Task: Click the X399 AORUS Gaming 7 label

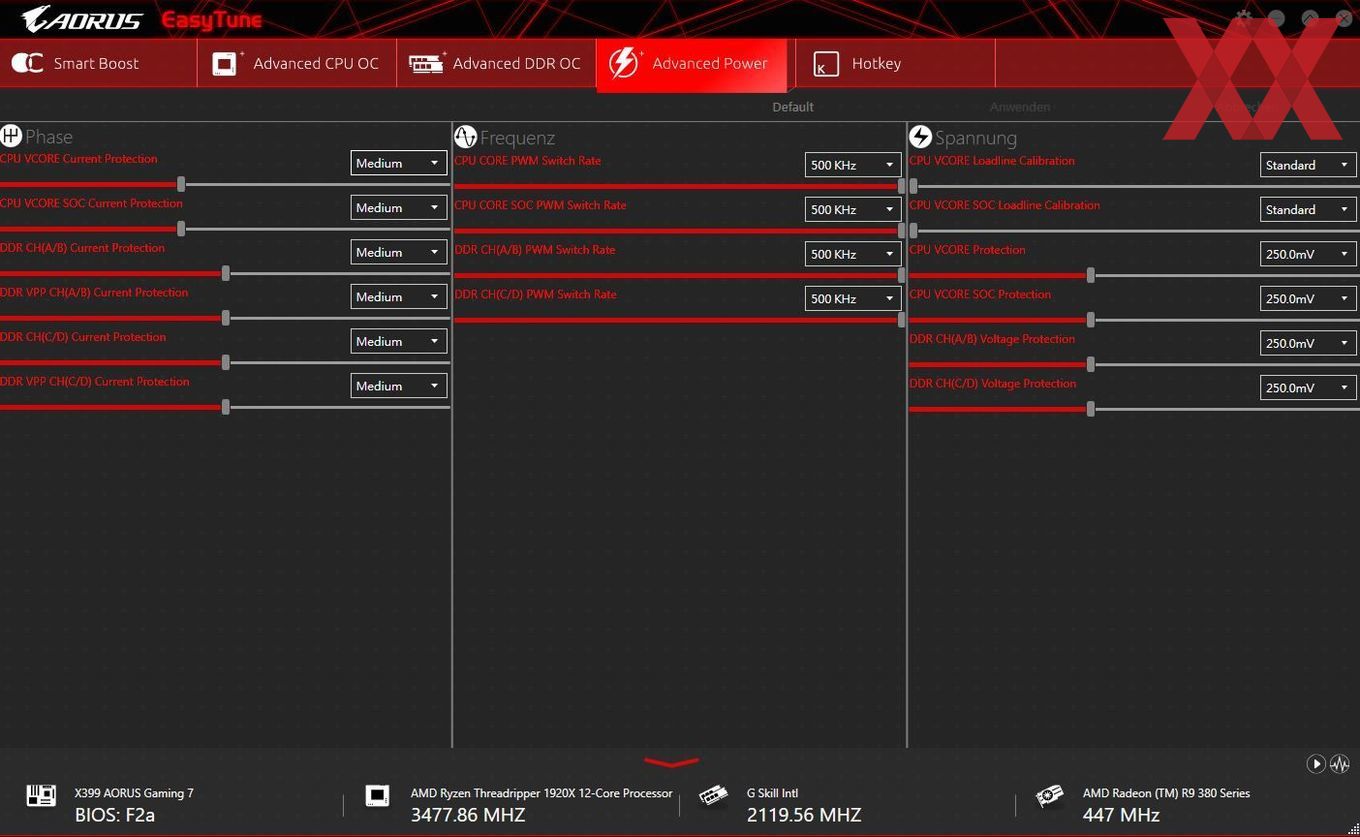Action: click(x=134, y=793)
